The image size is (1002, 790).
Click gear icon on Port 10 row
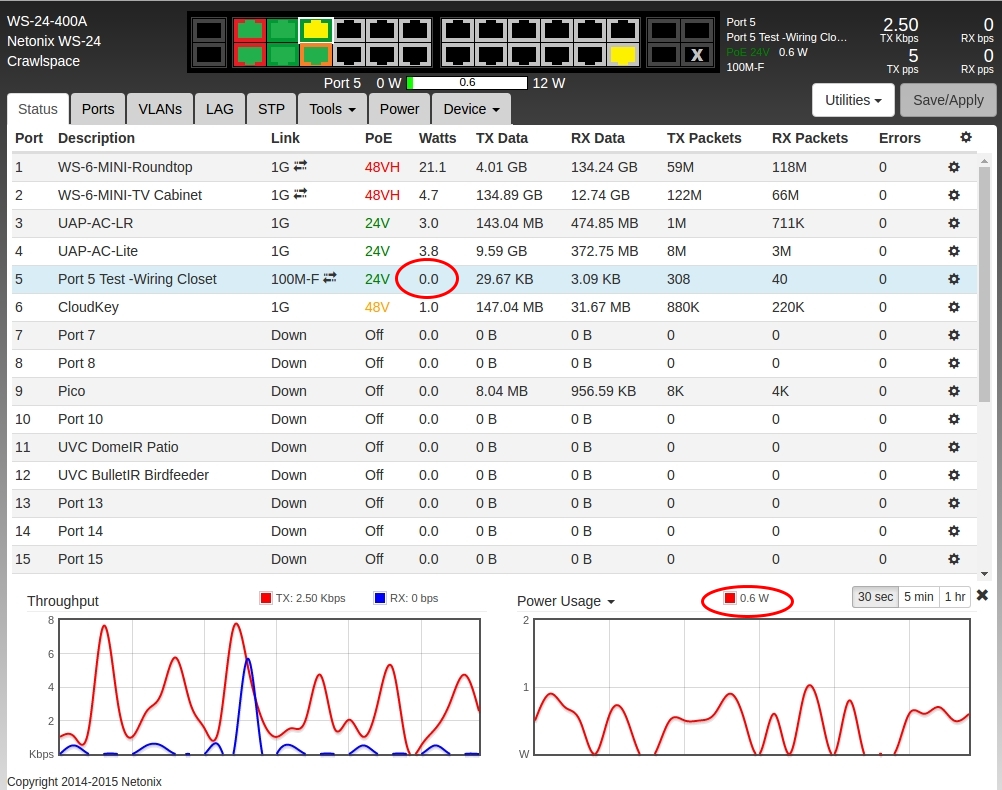pyautogui.click(x=953, y=419)
